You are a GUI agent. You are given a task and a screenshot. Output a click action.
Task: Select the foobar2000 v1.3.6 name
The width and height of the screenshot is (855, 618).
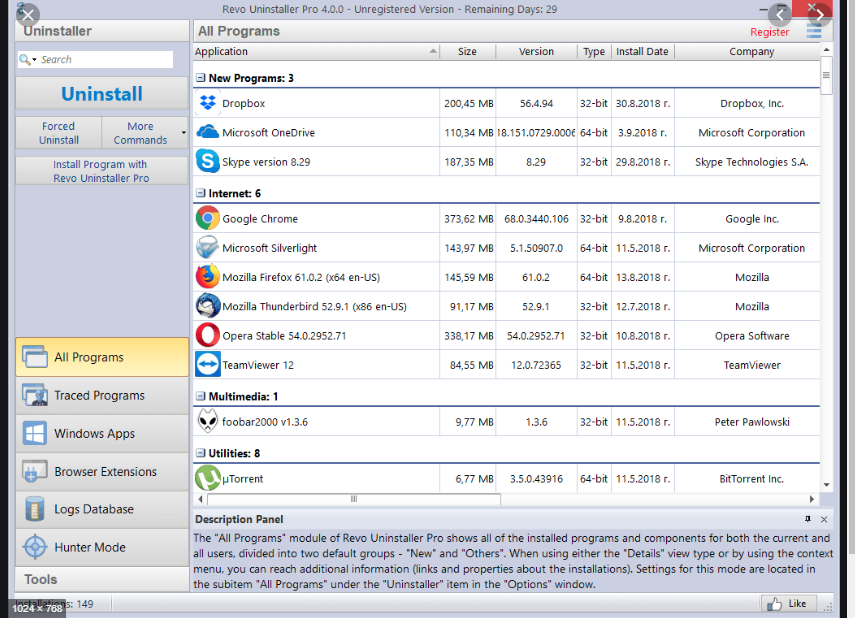point(265,422)
